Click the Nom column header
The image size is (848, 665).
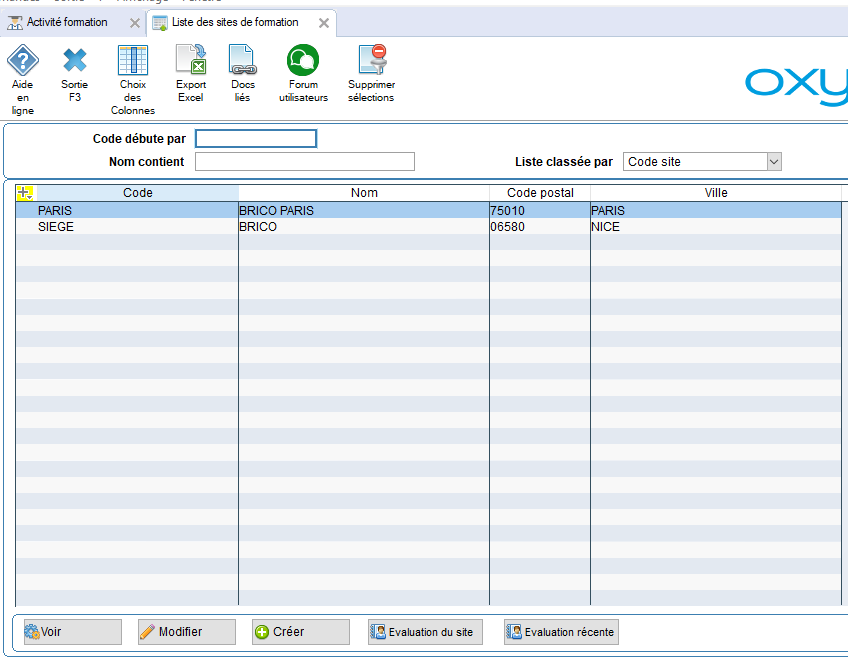pyautogui.click(x=364, y=193)
